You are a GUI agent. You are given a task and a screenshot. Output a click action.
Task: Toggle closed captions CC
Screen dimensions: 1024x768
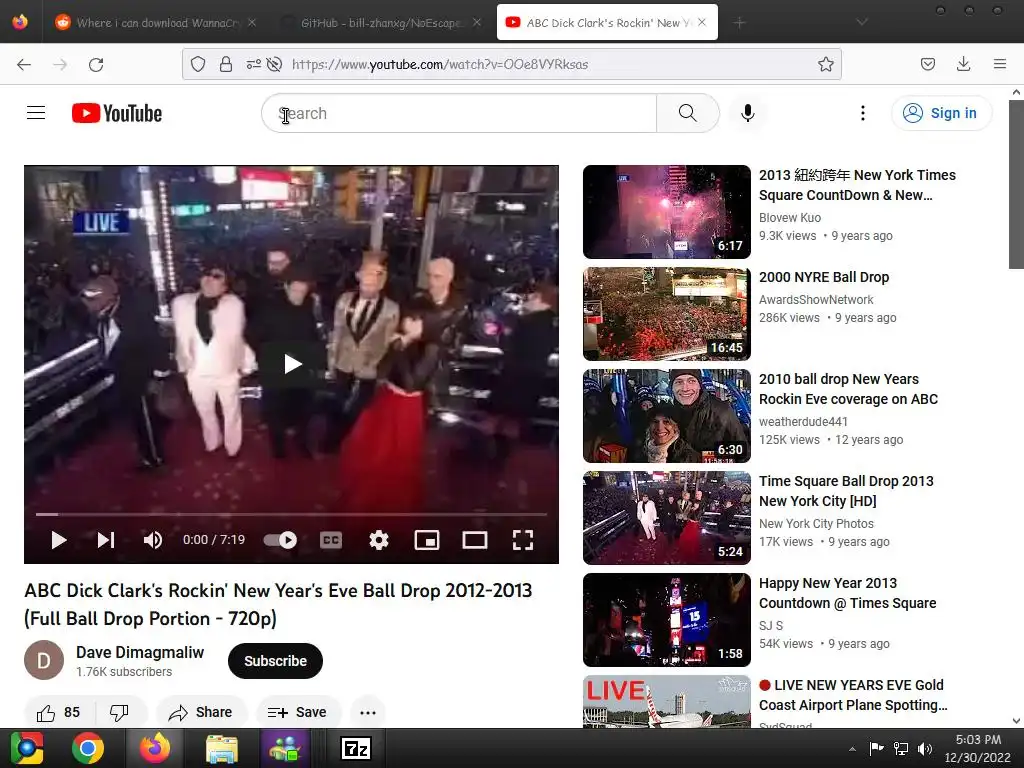pos(331,540)
